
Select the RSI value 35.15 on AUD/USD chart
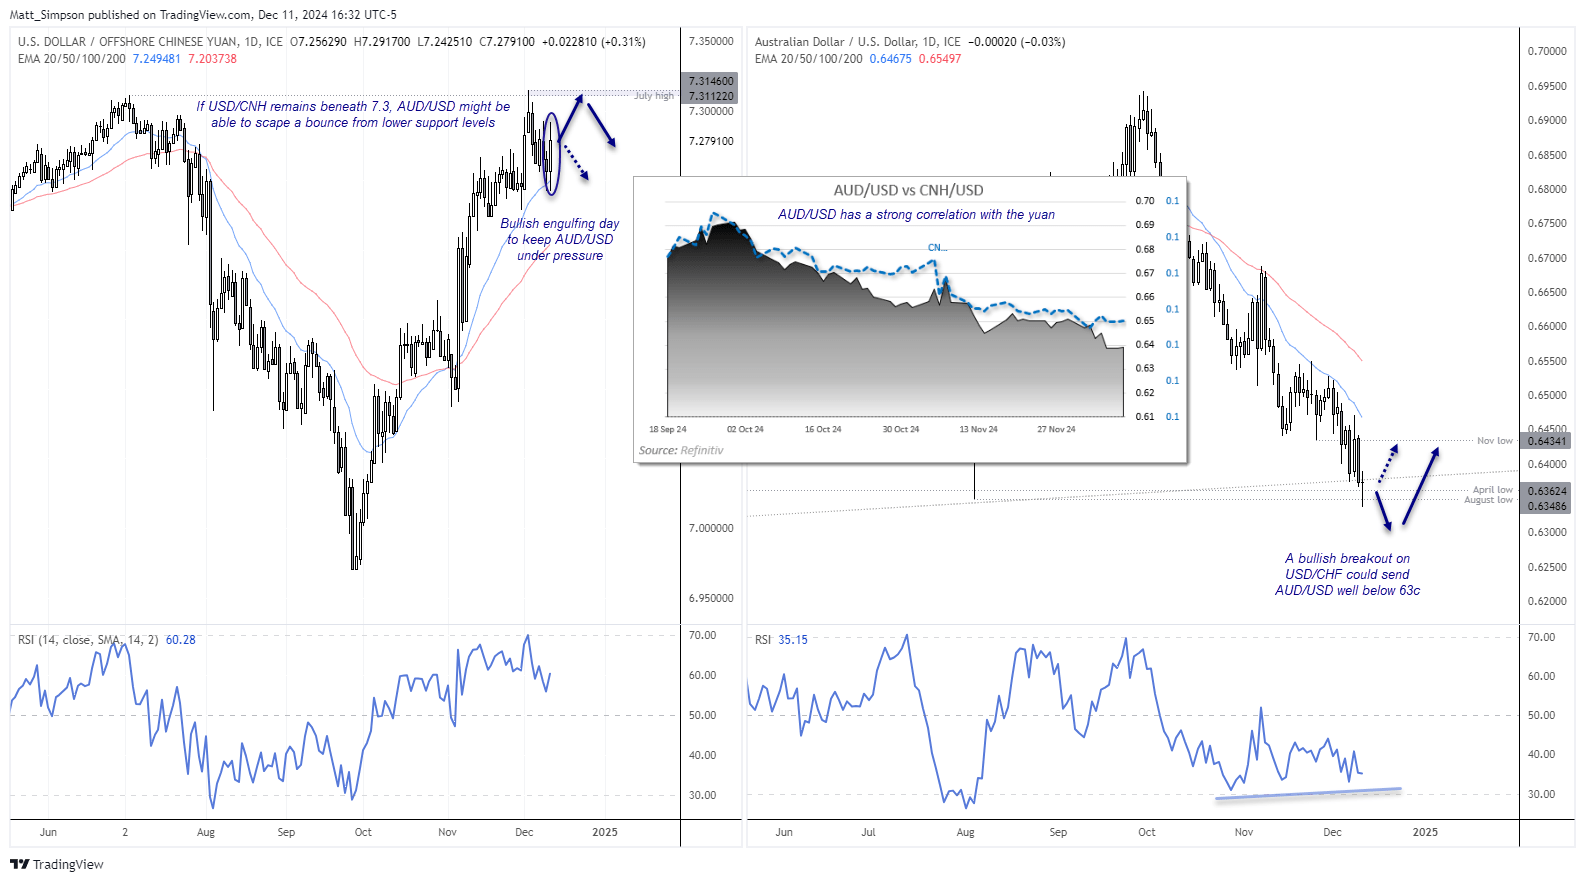pyautogui.click(x=793, y=640)
